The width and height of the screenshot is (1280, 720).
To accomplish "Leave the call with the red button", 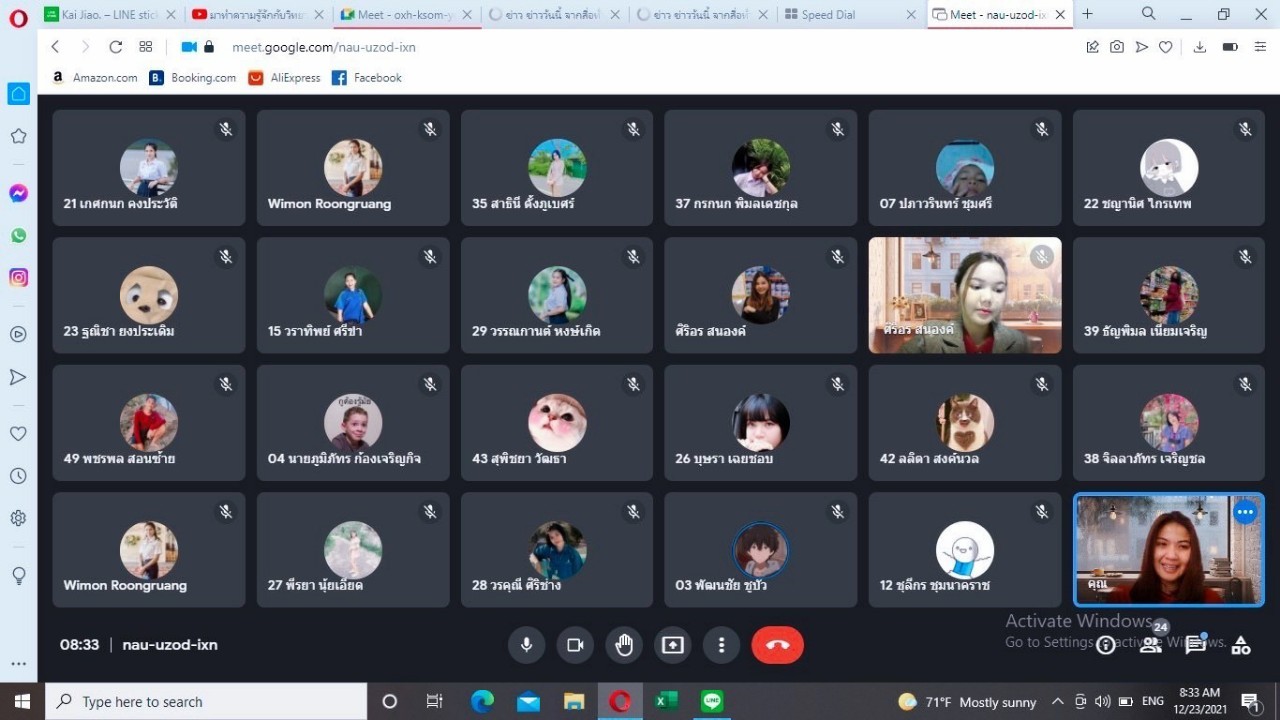I will (777, 645).
